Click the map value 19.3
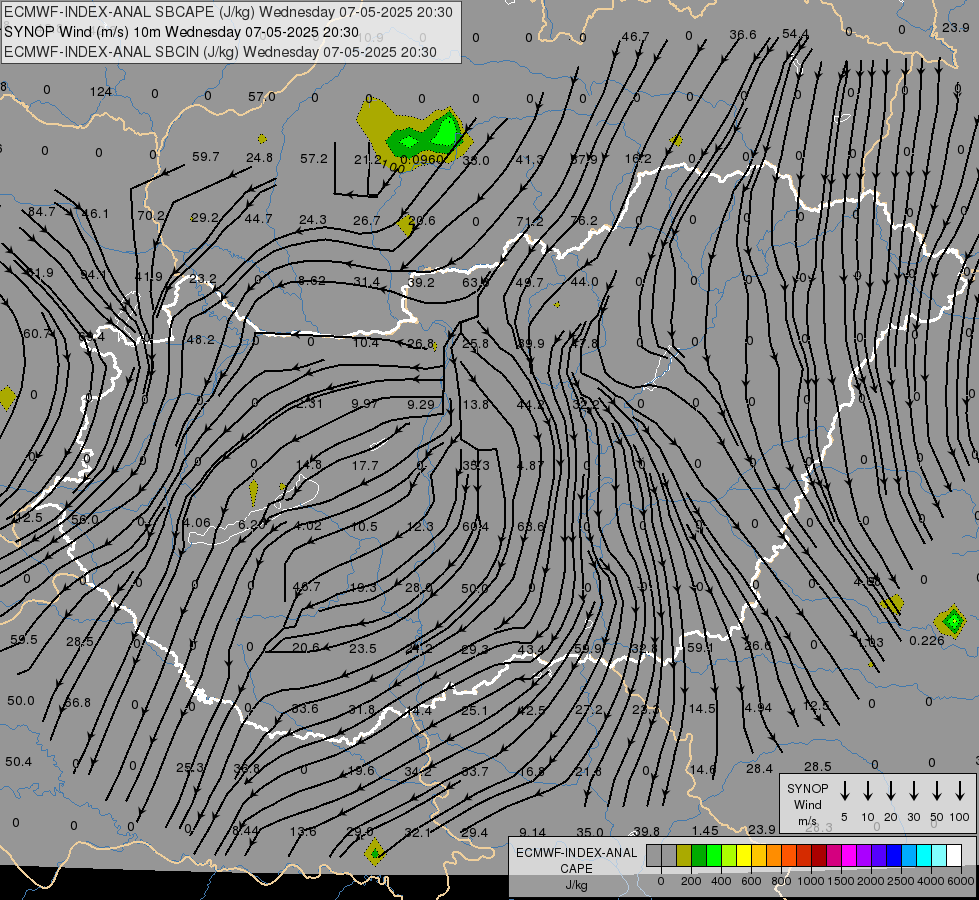 click(363, 588)
